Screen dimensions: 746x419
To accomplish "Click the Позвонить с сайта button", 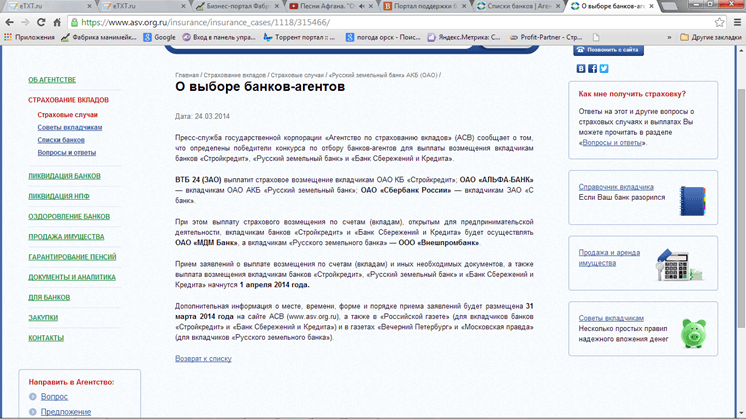I will (609, 49).
